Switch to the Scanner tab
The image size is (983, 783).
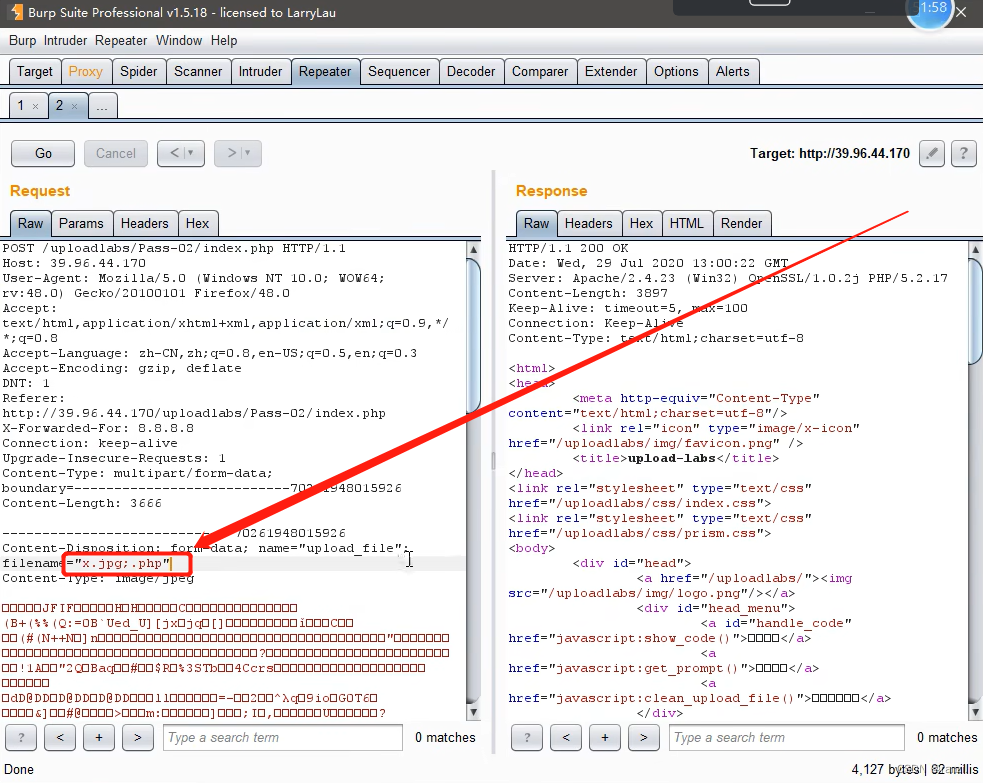point(198,71)
